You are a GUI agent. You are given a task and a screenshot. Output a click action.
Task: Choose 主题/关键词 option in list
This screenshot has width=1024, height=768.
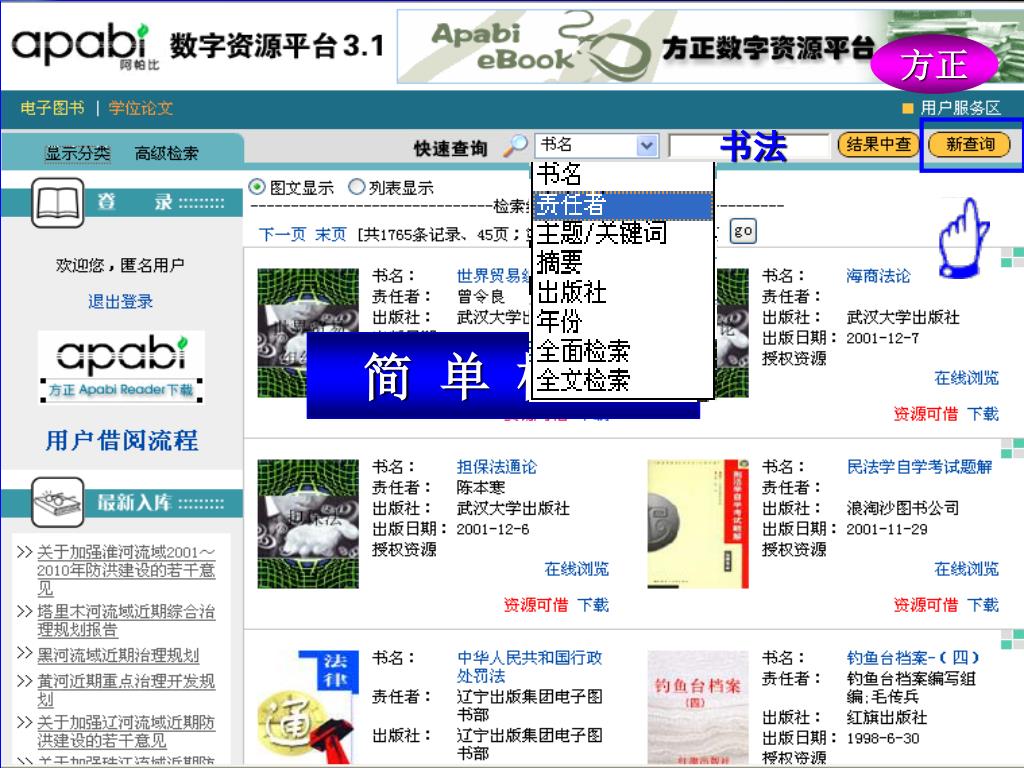pos(623,233)
